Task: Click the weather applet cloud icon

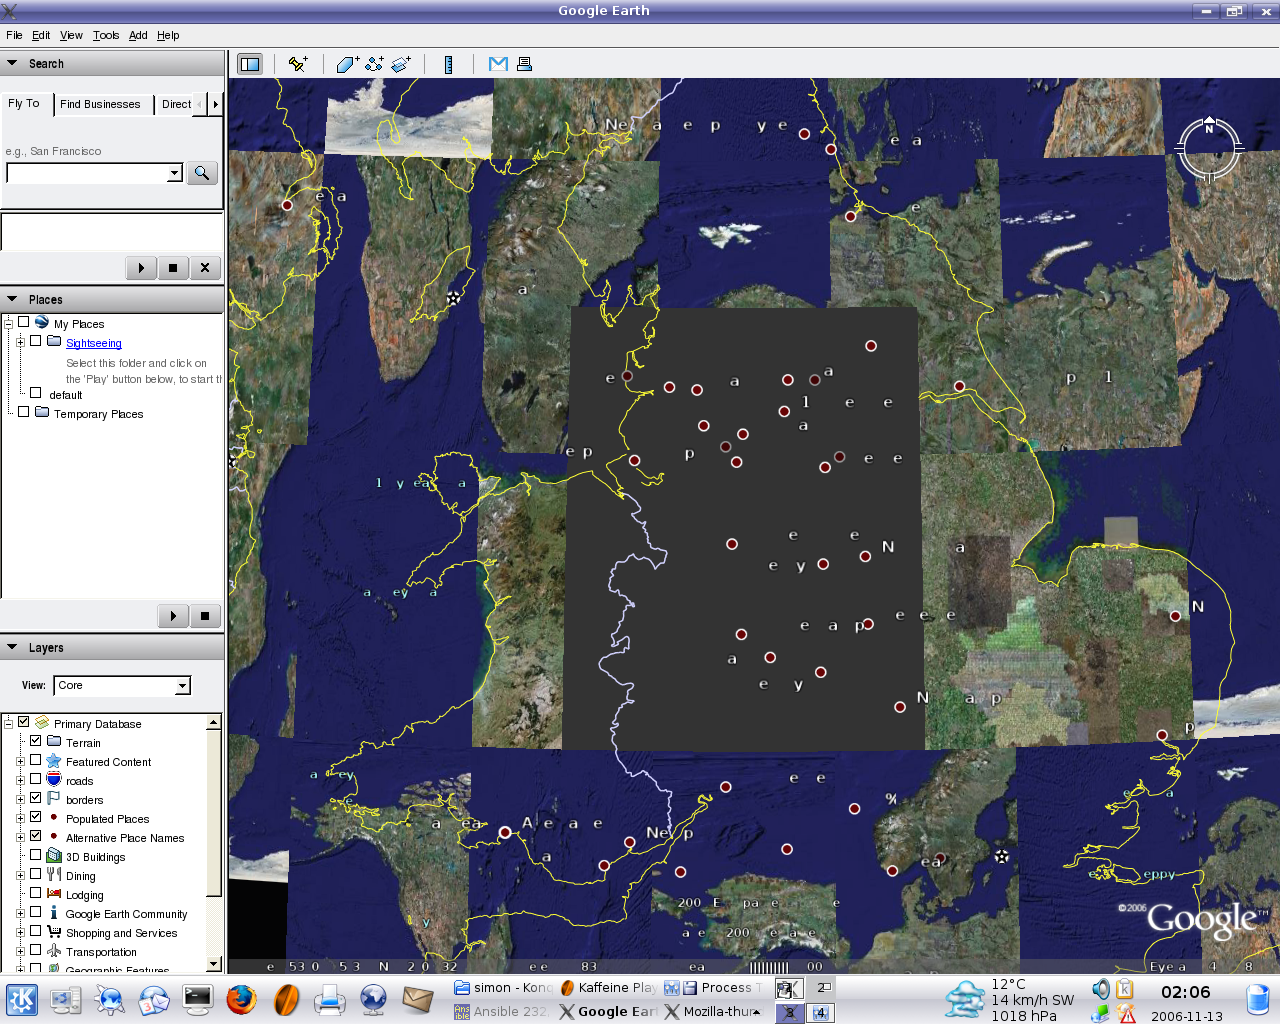Action: click(x=966, y=999)
